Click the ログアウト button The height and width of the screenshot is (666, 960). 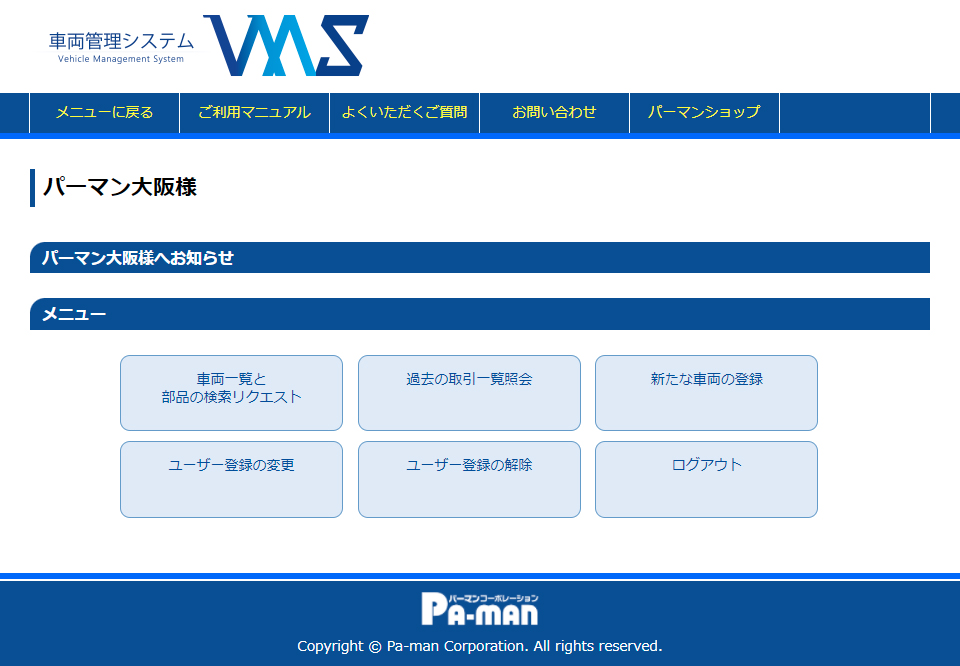[x=706, y=479]
